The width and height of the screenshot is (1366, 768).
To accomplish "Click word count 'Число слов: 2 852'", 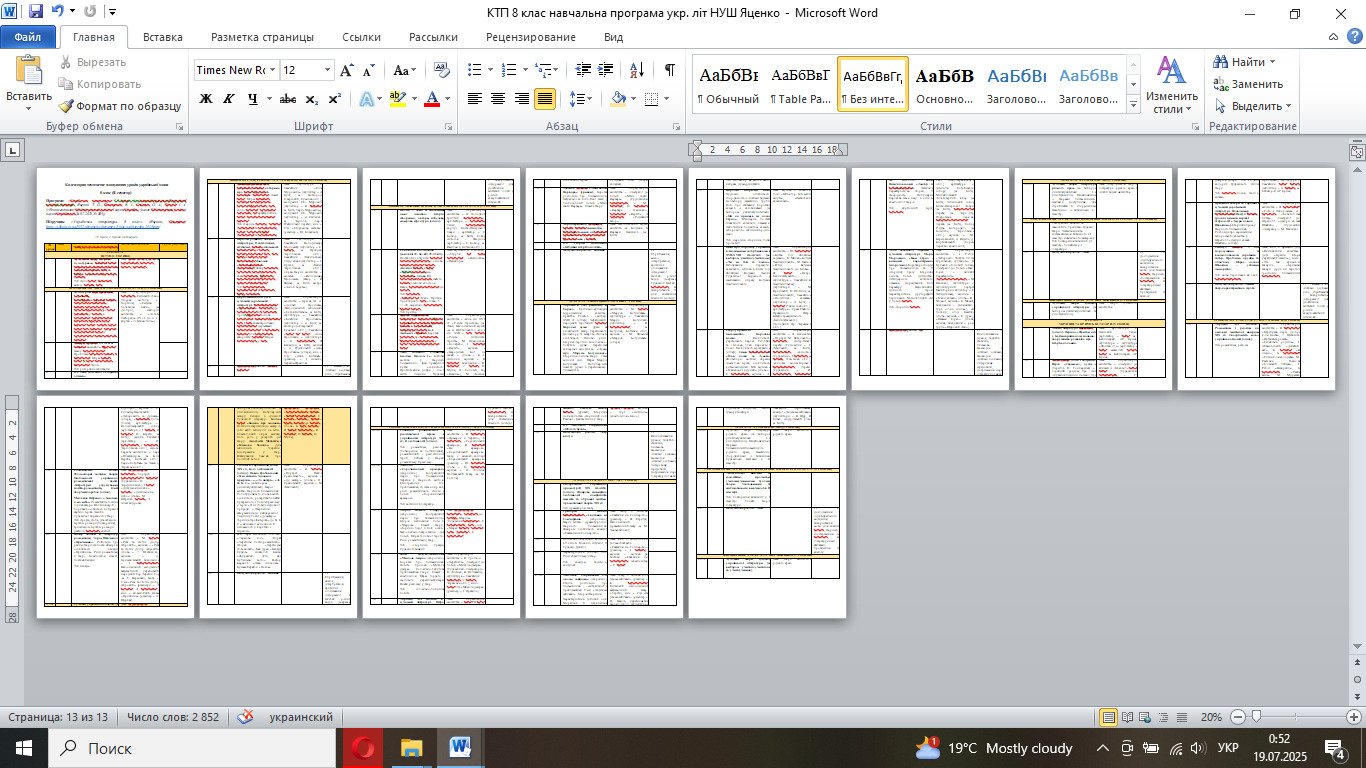I will [x=173, y=717].
